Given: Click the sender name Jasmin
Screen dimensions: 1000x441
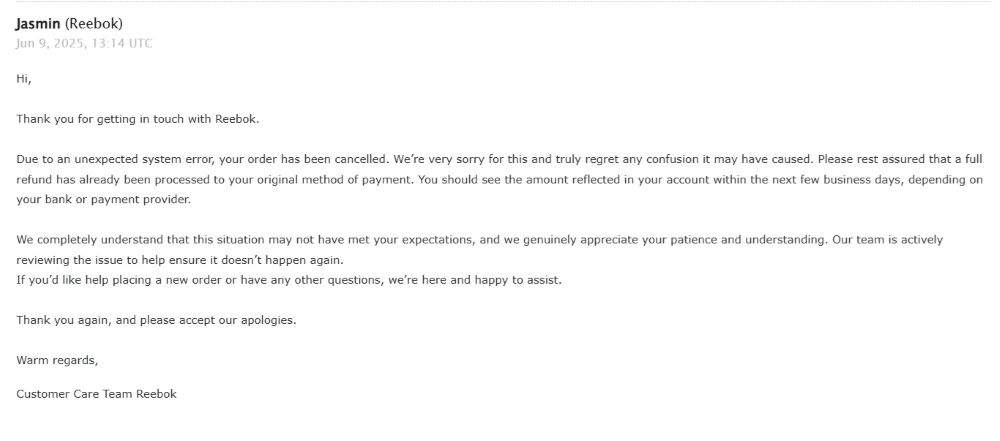Looking at the screenshot, I should 38,24.
